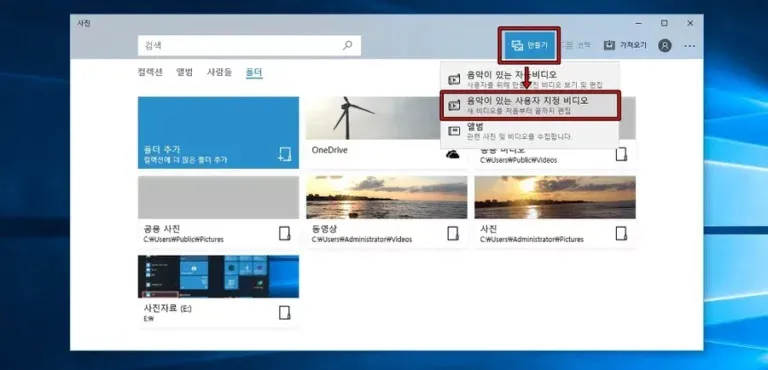Open the user account avatar icon
The image size is (768, 370).
point(665,46)
